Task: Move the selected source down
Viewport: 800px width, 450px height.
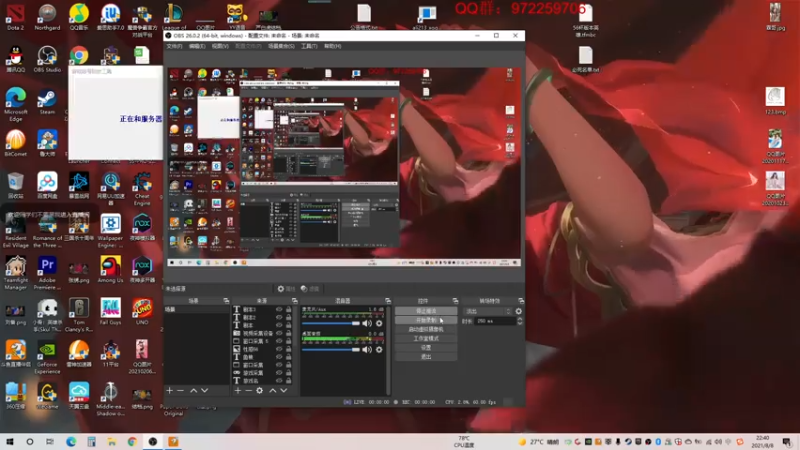Action: (x=284, y=390)
